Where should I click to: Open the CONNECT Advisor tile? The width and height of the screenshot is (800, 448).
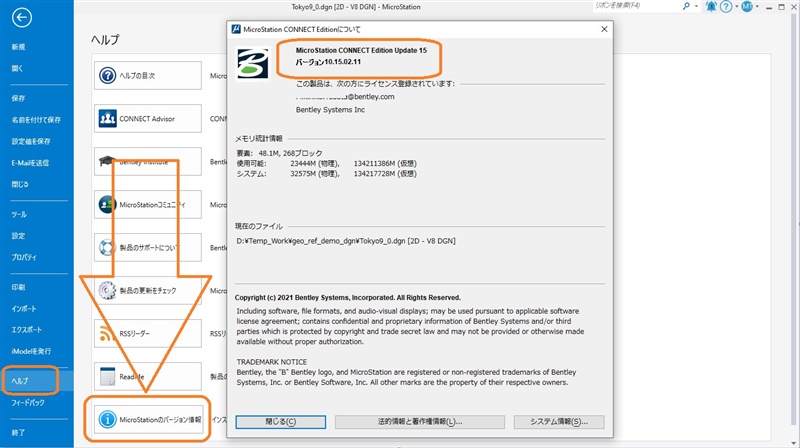coord(148,118)
